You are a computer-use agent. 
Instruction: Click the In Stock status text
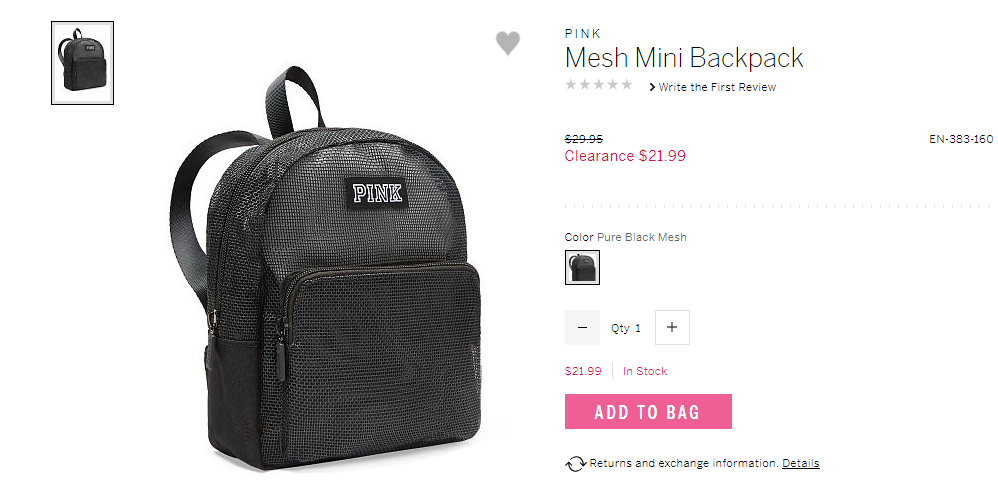pyautogui.click(x=645, y=371)
